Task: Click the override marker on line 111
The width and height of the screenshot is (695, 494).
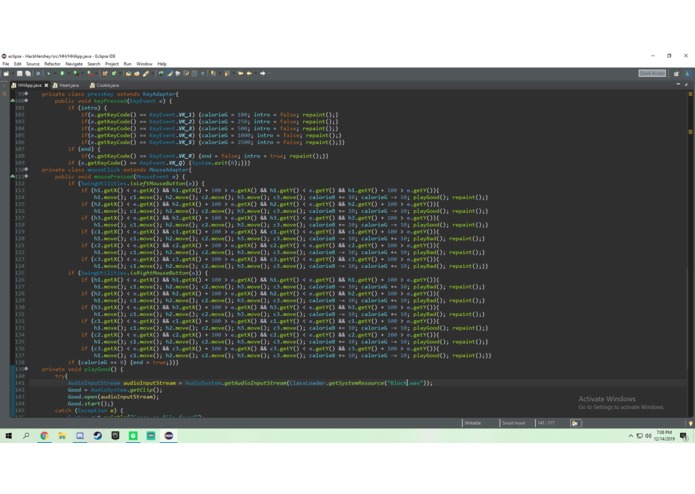Action: (13, 176)
